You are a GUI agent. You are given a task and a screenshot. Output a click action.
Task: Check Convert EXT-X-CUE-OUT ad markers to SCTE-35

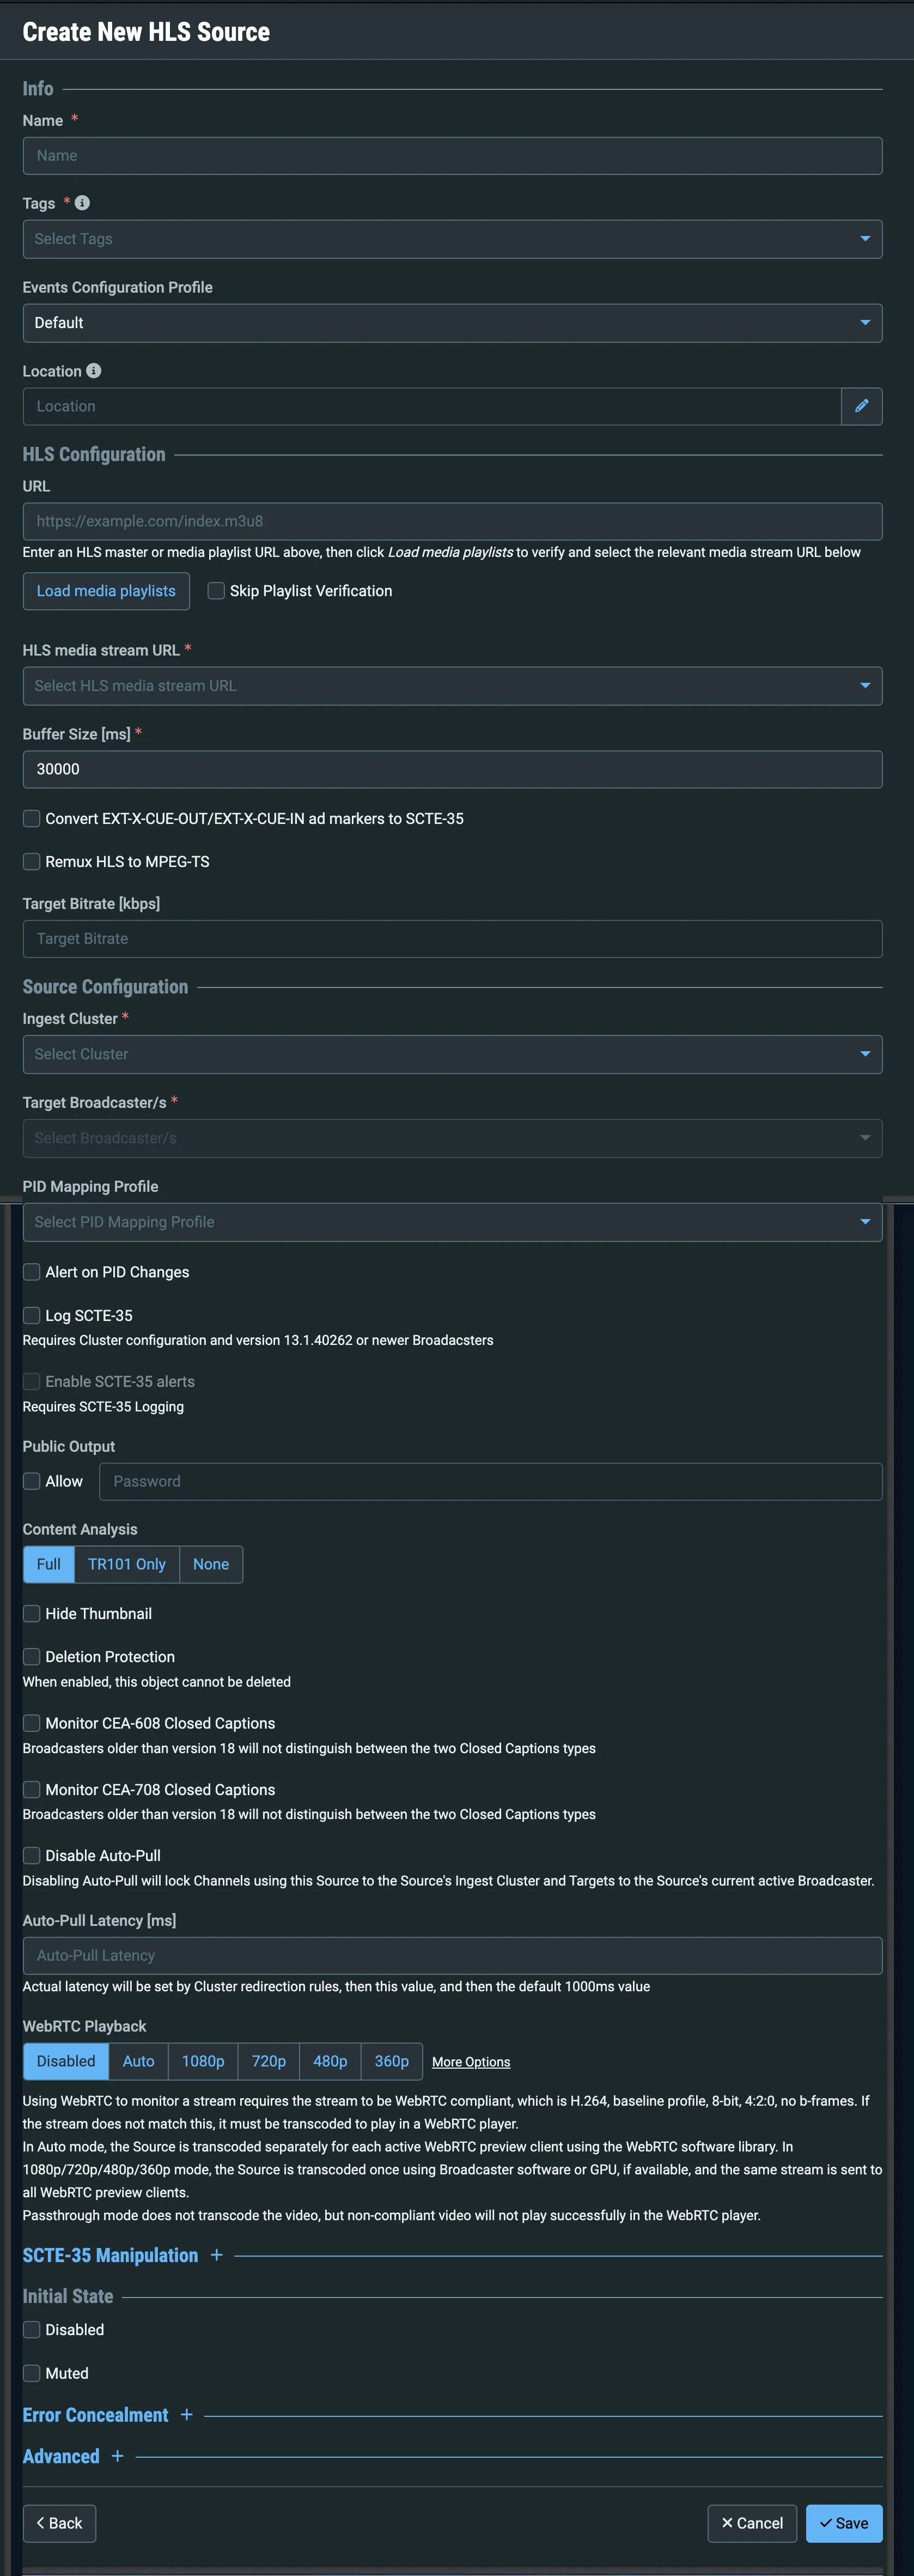pyautogui.click(x=32, y=818)
